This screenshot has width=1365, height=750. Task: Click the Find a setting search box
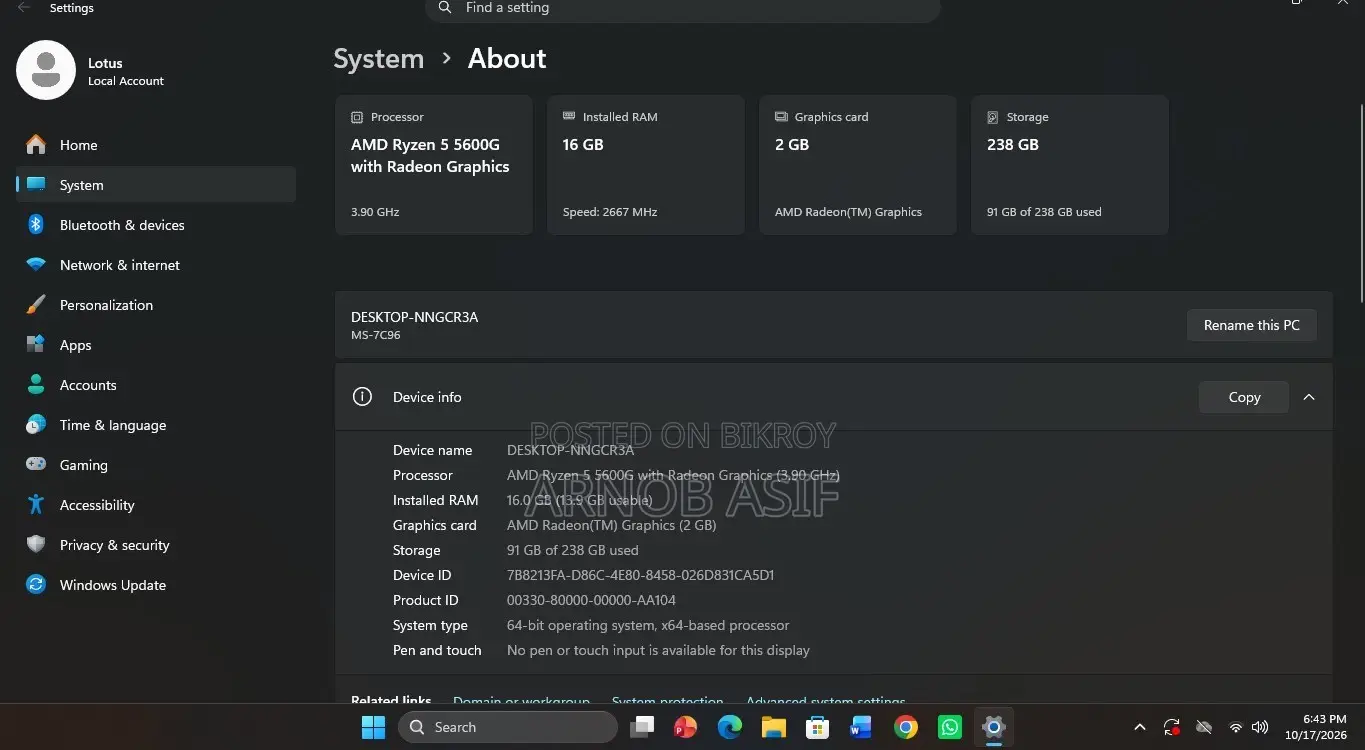click(683, 9)
